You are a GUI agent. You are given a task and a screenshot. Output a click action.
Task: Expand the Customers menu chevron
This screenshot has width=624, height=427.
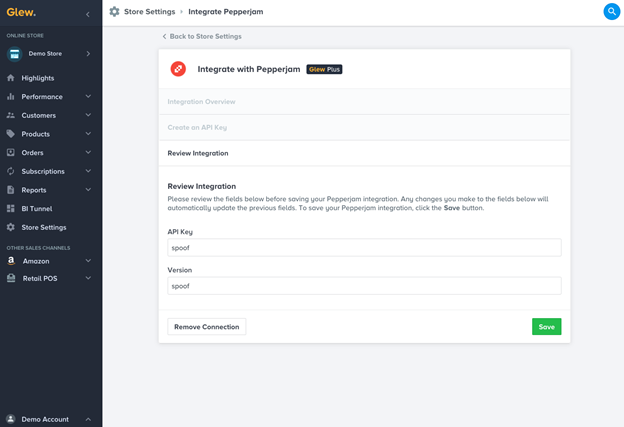(88, 115)
